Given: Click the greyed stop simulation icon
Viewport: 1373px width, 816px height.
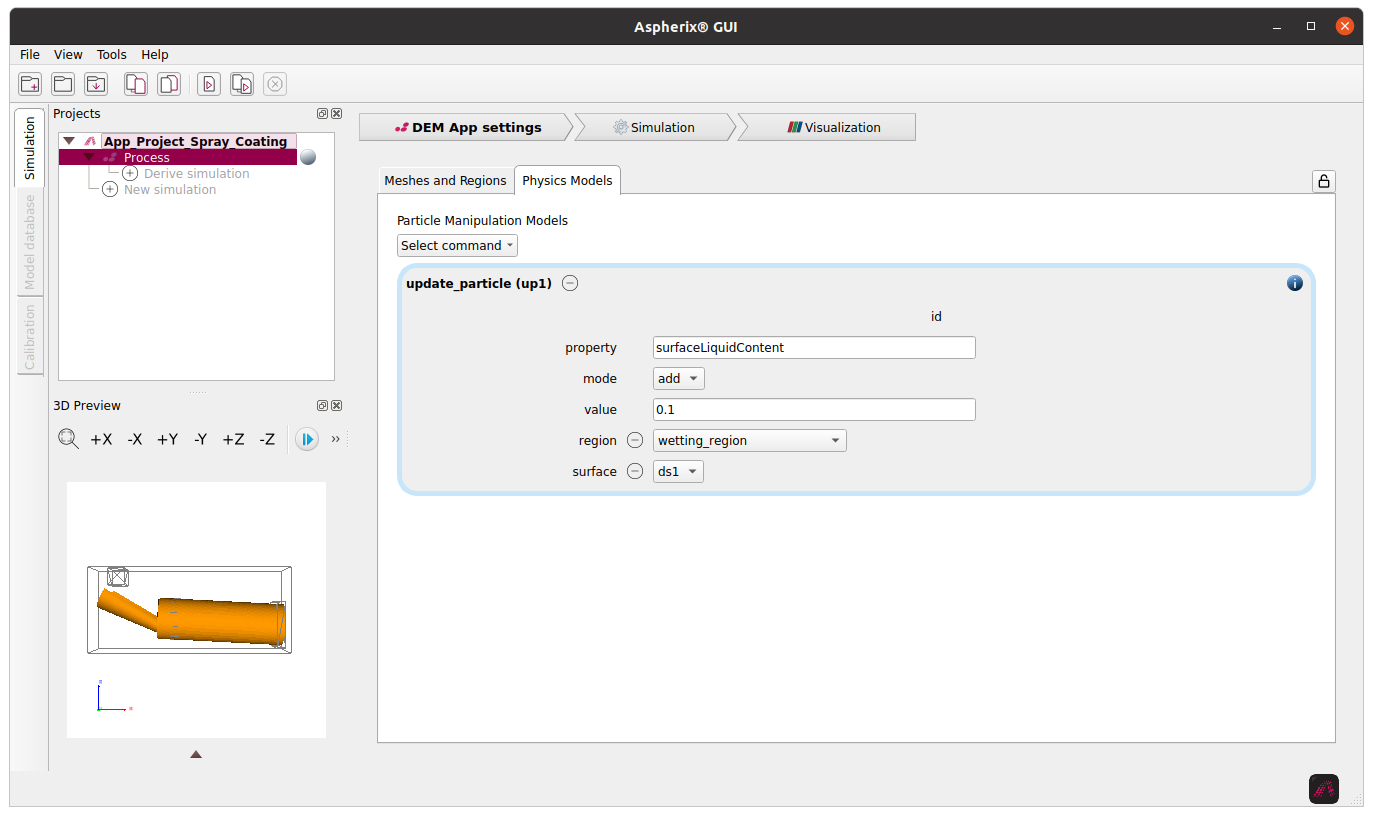Looking at the screenshot, I should point(275,84).
